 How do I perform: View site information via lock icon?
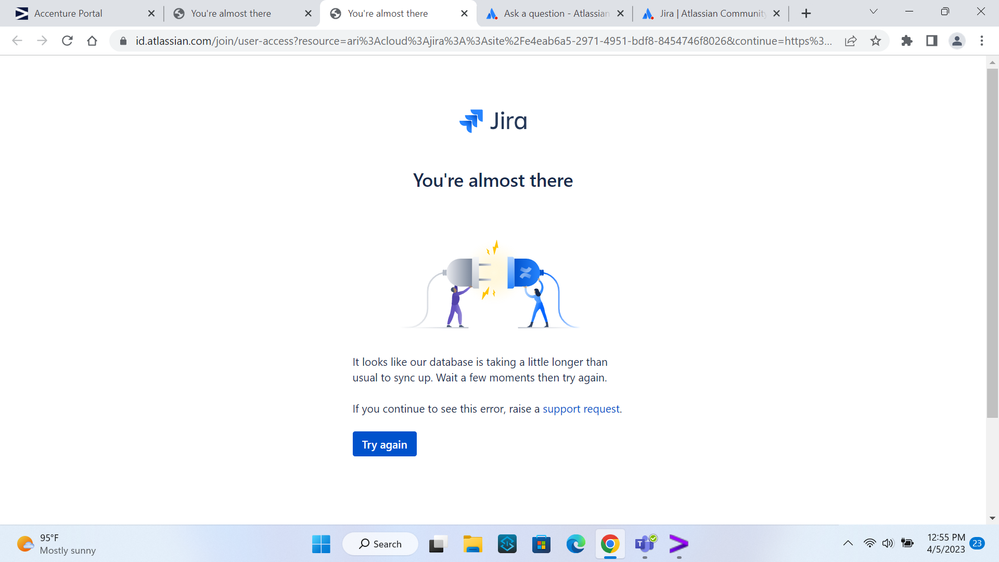tap(123, 41)
